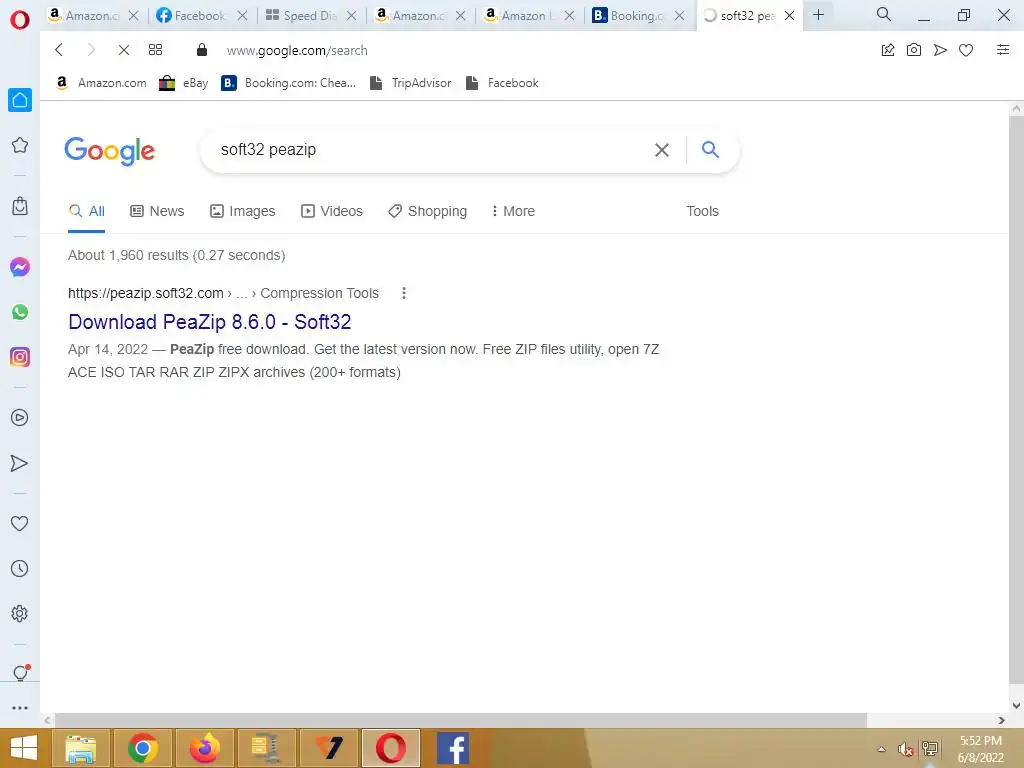Click the horizontal scrollbar at page bottom

(x=460, y=720)
